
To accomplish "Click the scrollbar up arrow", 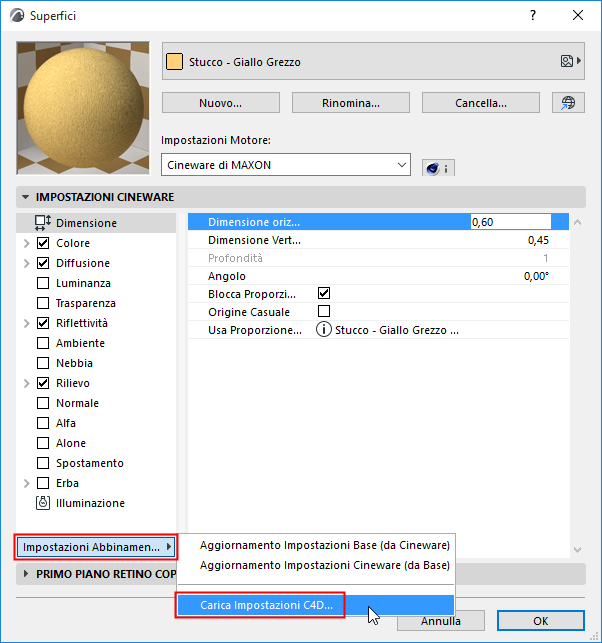I will click(x=577, y=222).
